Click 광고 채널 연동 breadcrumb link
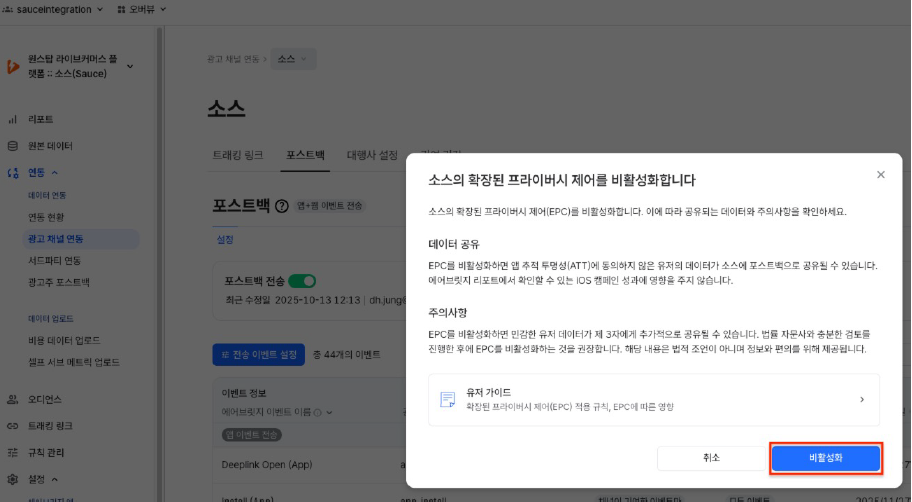Image resolution: width=912 pixels, height=502 pixels. click(233, 59)
